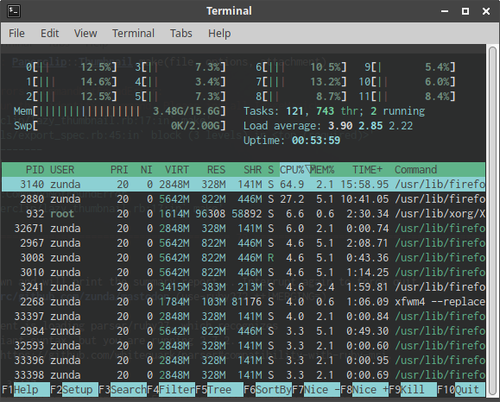500x402 pixels.
Task: Click the terminal vertical scrollbar
Action: coord(492,222)
